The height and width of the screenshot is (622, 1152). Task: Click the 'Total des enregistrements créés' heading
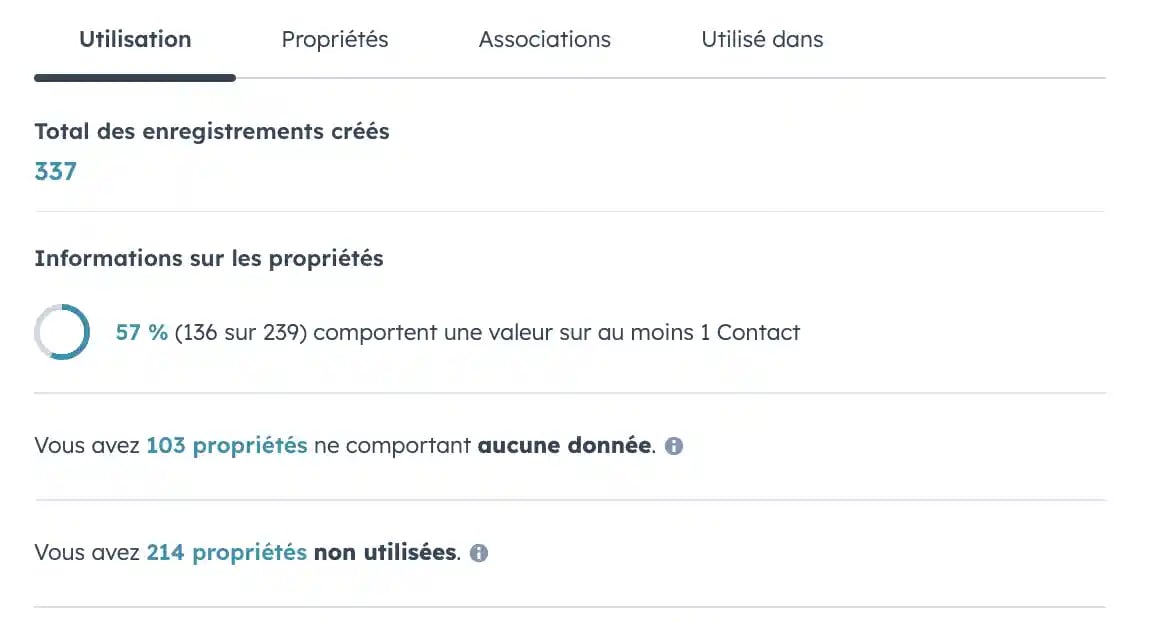click(212, 131)
